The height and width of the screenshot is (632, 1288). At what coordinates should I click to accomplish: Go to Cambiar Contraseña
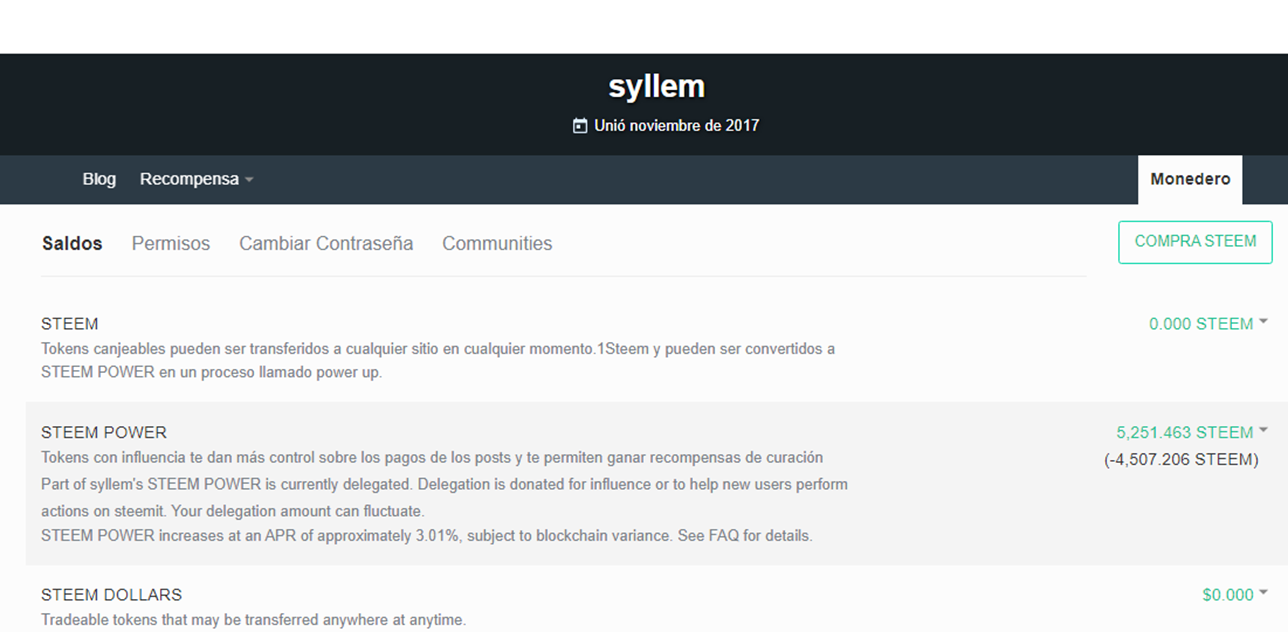click(x=326, y=243)
